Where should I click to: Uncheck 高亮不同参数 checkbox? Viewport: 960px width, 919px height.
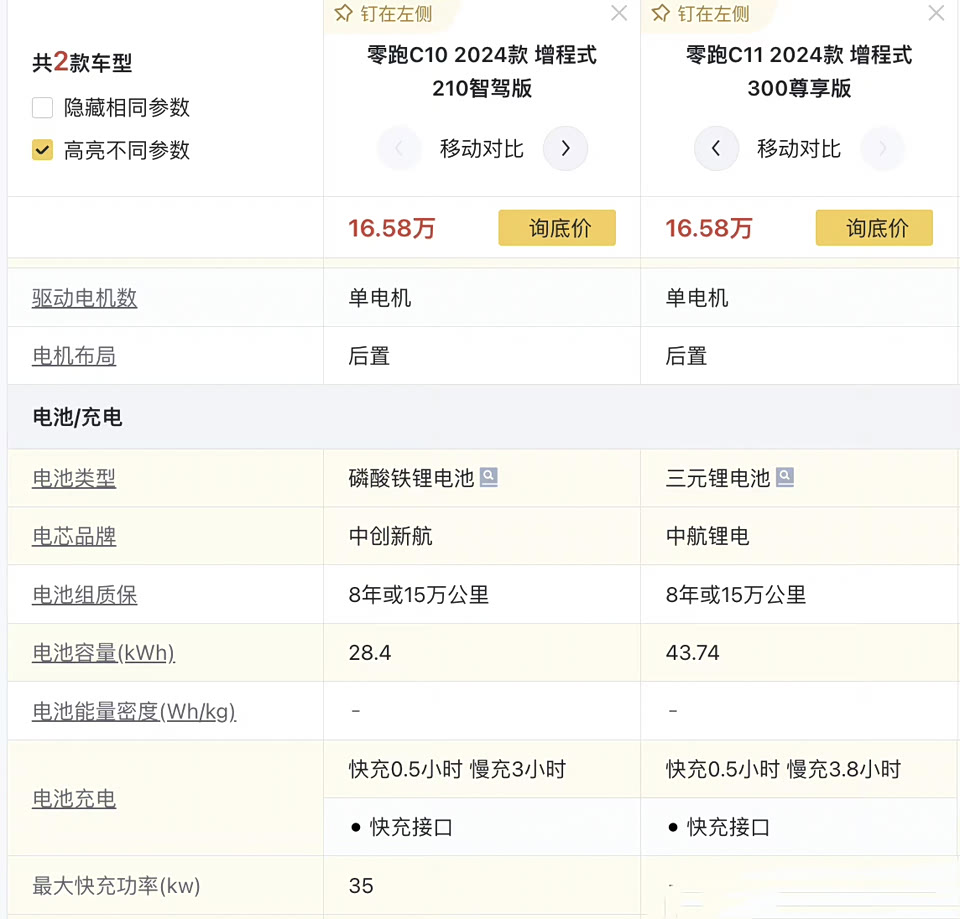[x=42, y=151]
